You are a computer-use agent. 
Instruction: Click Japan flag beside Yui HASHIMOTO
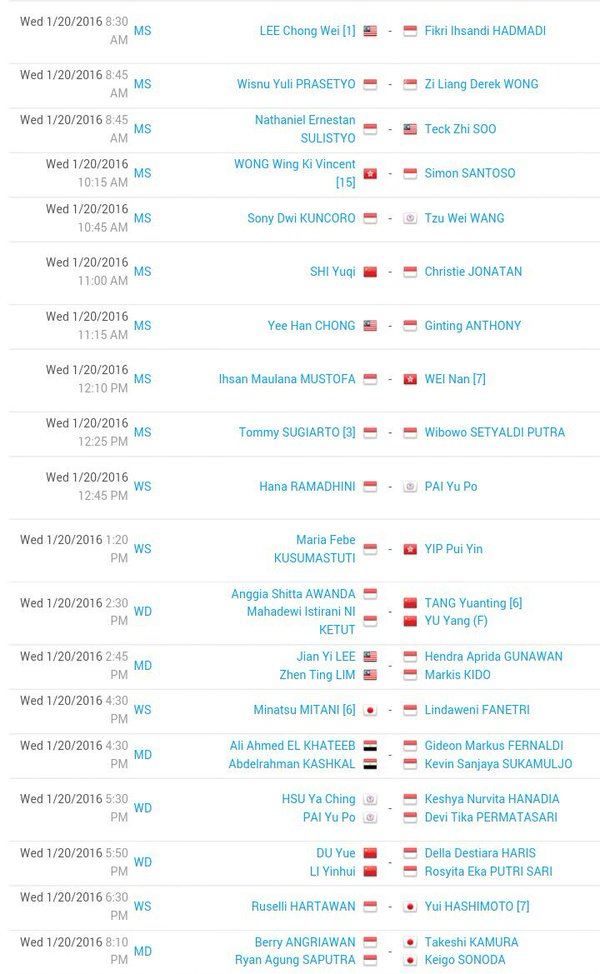tap(410, 906)
